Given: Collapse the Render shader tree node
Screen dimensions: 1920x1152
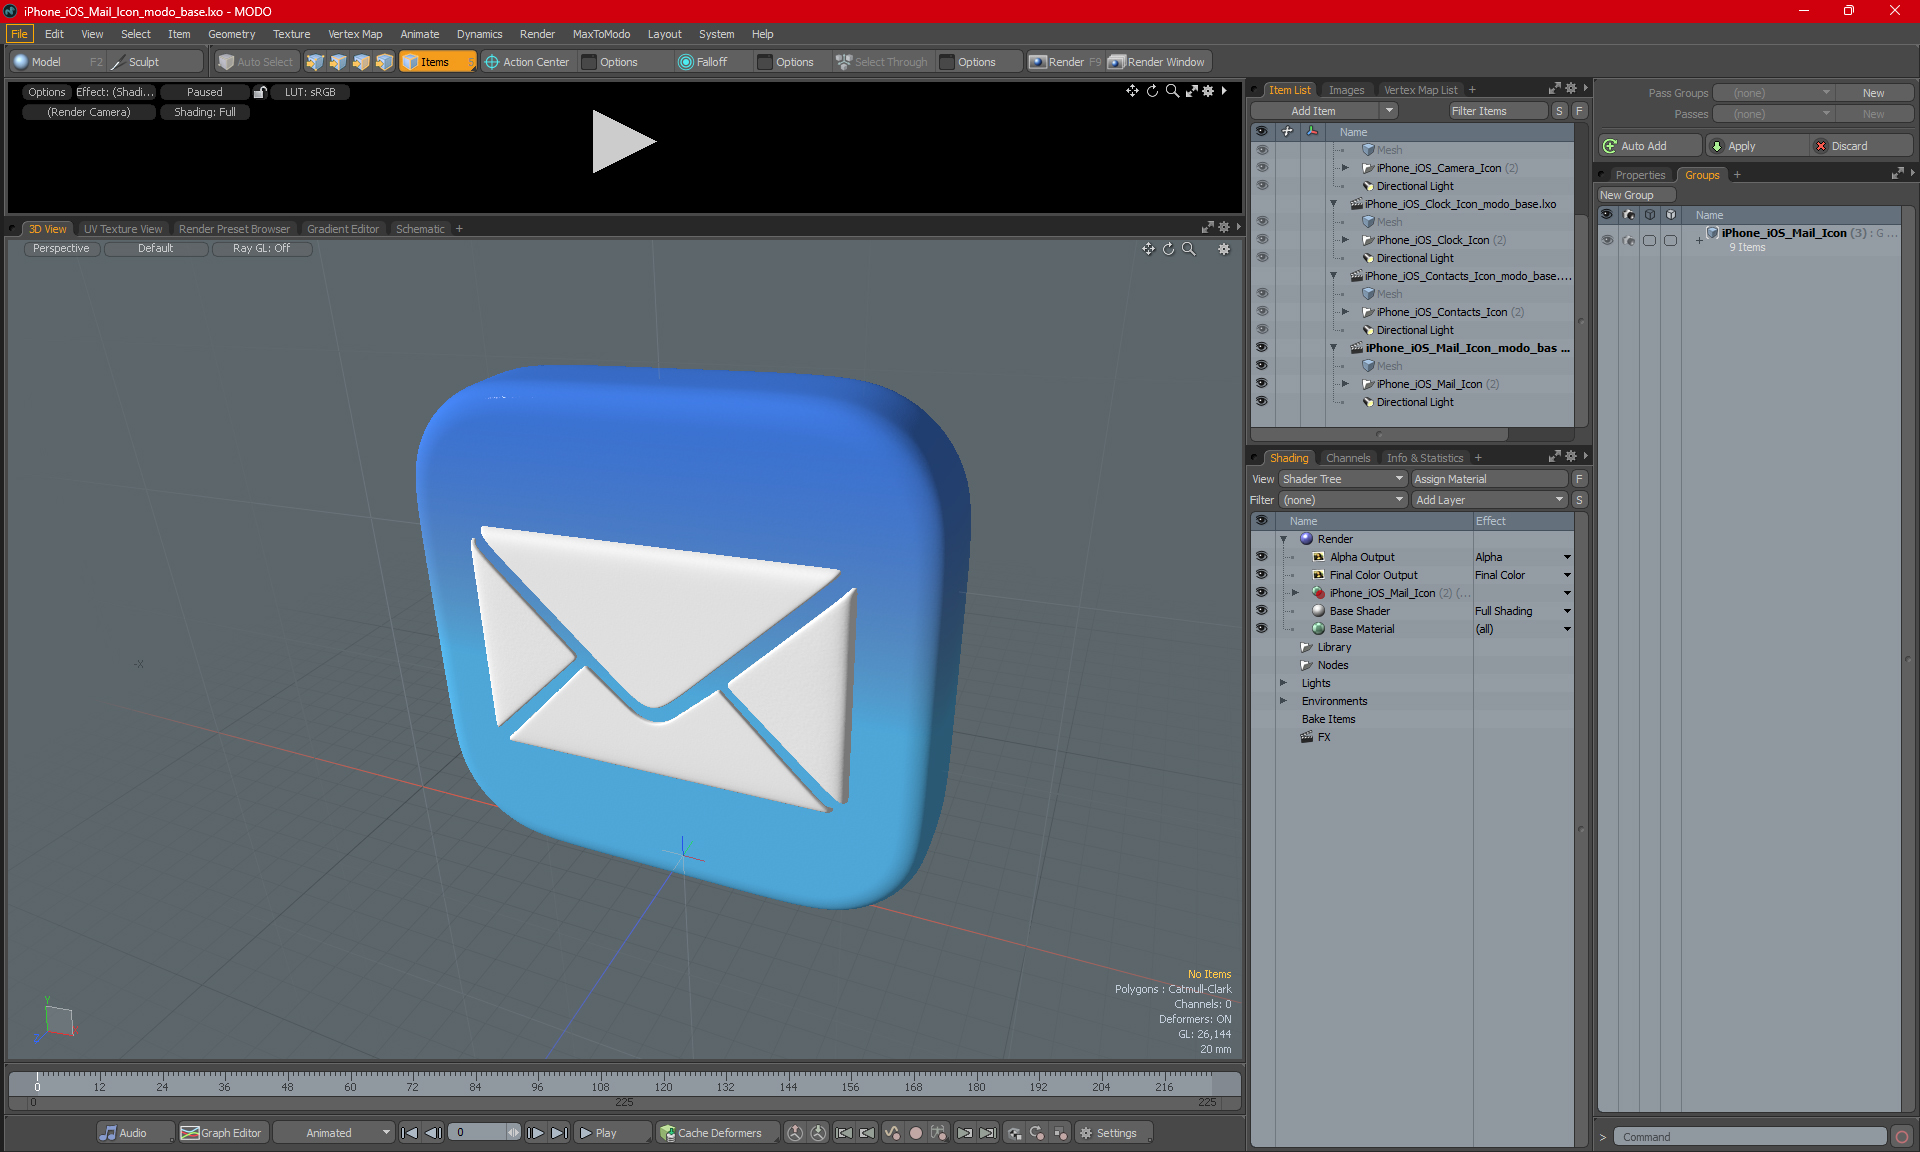Looking at the screenshot, I should click(x=1283, y=539).
